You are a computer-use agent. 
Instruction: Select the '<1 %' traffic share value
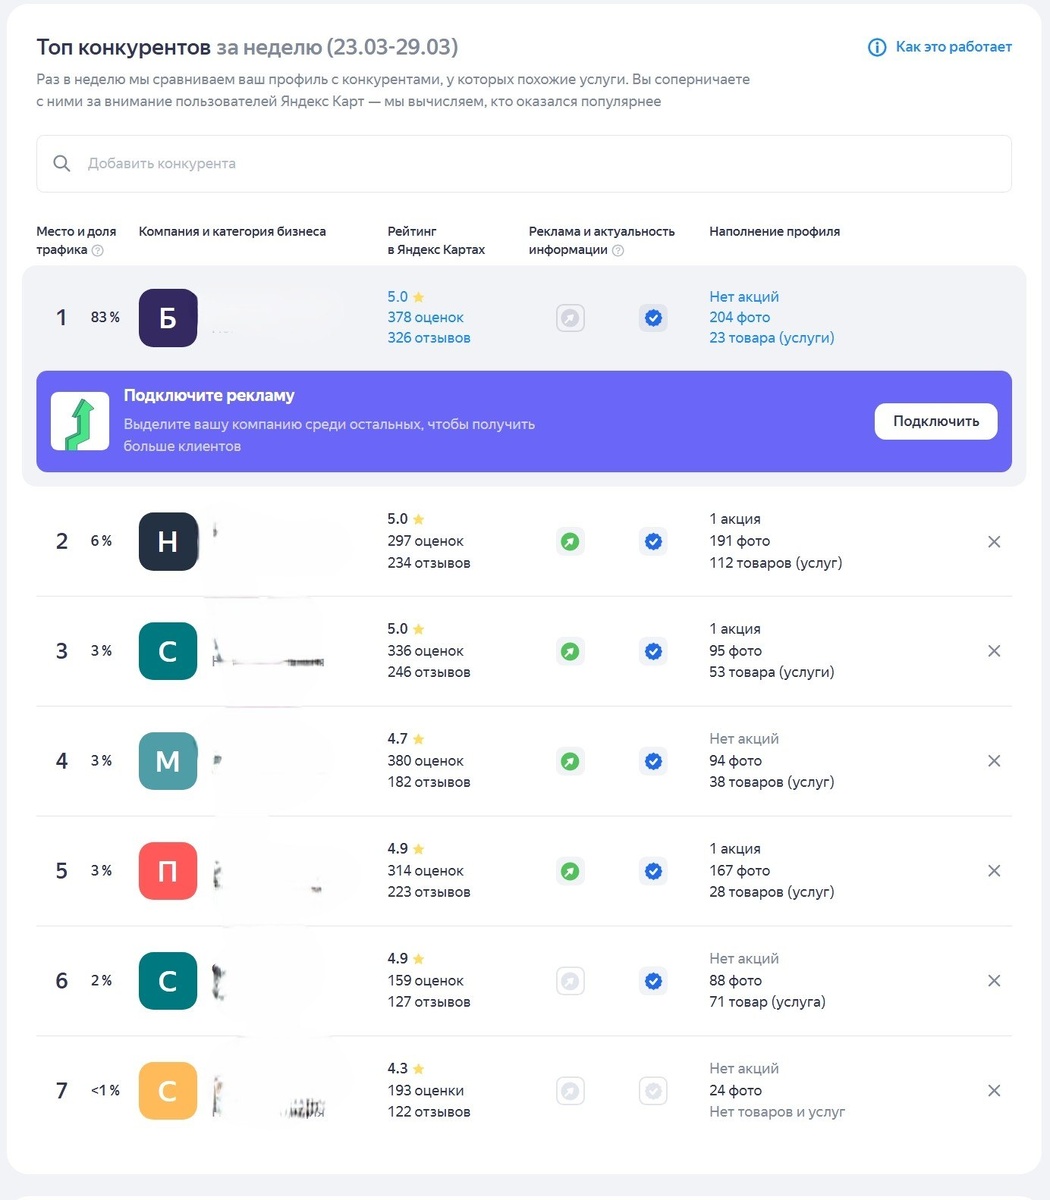click(105, 1091)
